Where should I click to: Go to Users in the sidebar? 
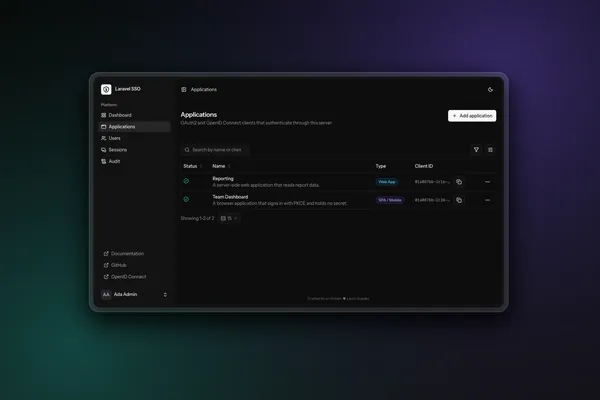click(x=134, y=138)
